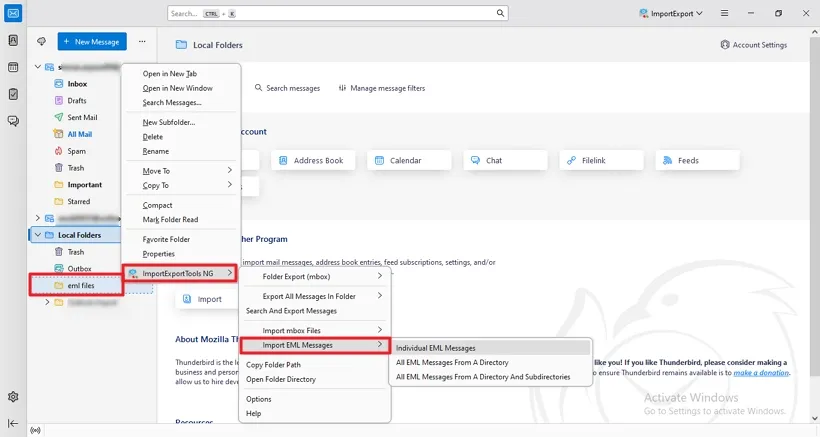The image size is (820, 437).
Task: Choose Copy Folder Path
Action: (x=315, y=365)
